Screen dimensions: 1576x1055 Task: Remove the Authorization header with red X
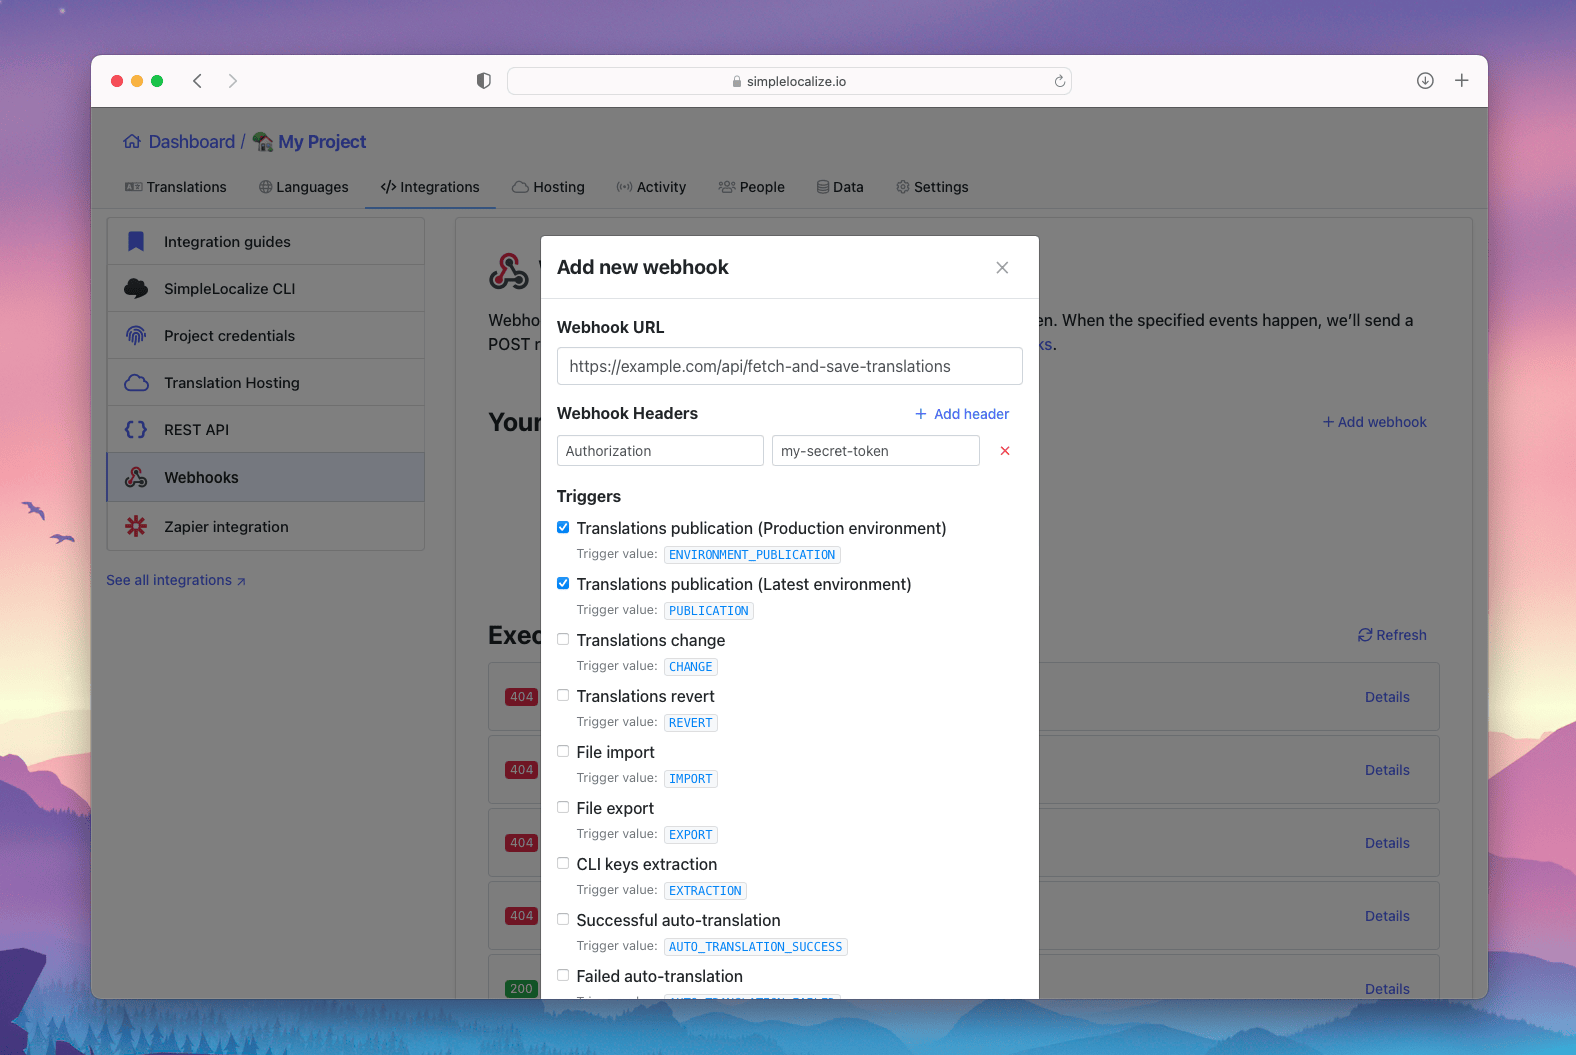(x=1005, y=451)
